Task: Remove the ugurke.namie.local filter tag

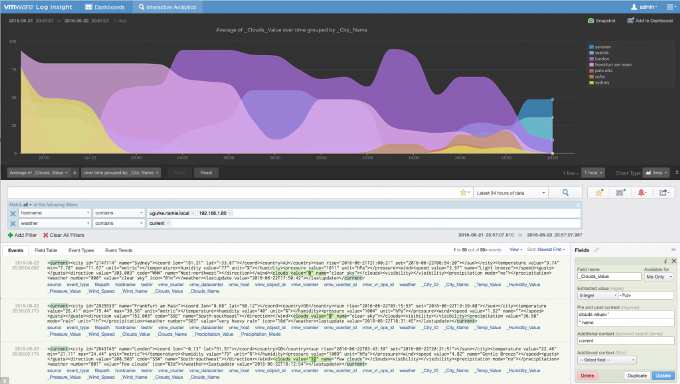Action: pyautogui.click(x=193, y=213)
